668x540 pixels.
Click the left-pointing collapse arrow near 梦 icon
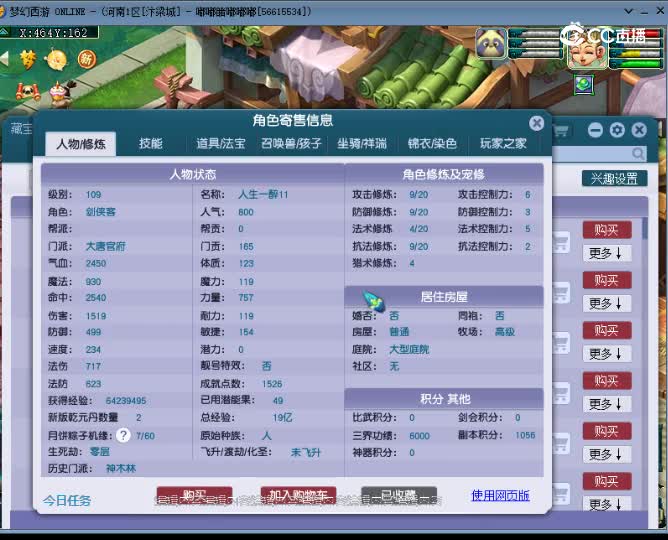[x=5, y=59]
